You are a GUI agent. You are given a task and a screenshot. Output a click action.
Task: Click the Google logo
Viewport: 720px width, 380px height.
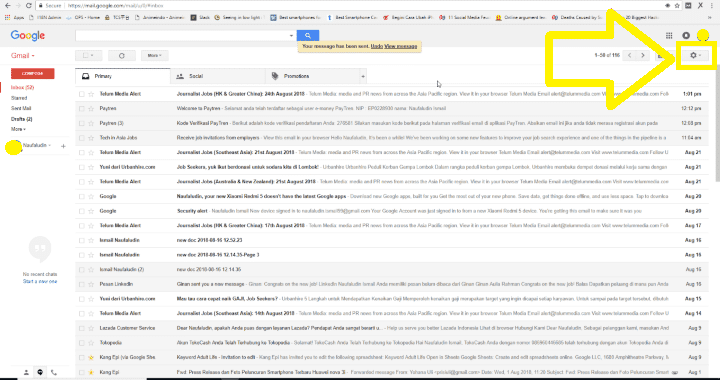28,35
